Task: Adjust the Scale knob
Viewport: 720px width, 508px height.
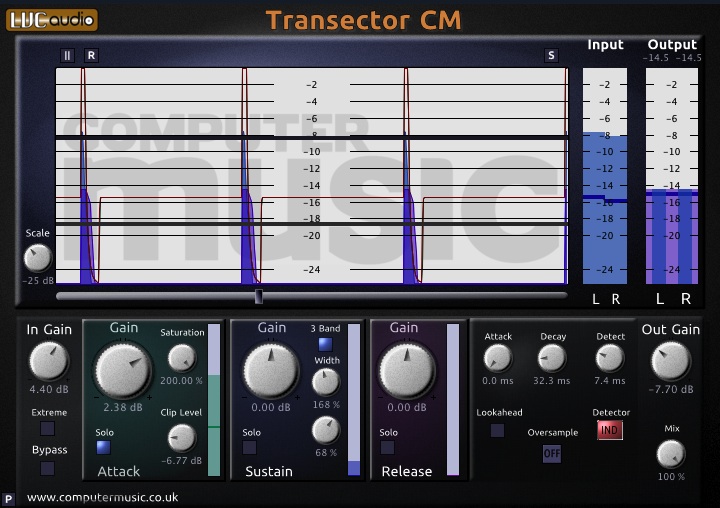Action: tap(38, 258)
